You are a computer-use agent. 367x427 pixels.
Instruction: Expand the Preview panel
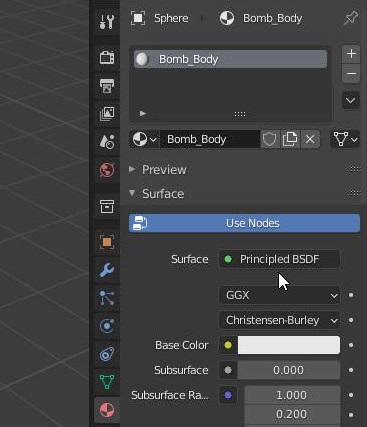pyautogui.click(x=132, y=169)
